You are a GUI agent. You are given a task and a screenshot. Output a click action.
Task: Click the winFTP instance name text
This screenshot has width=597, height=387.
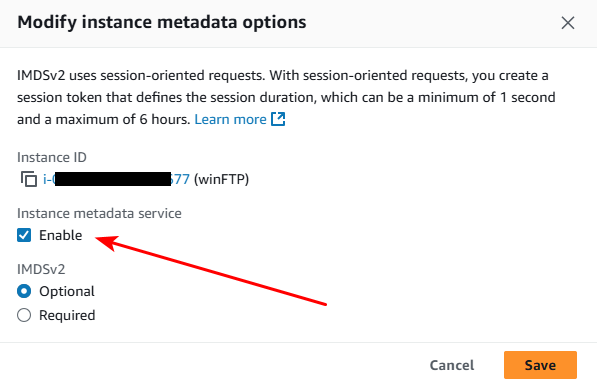[x=222, y=179]
